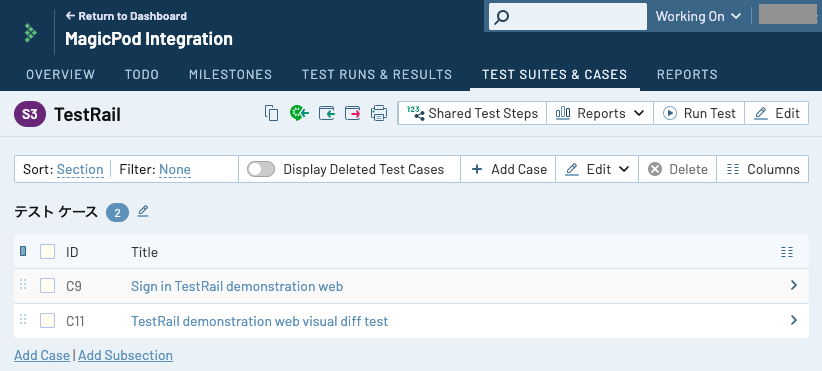This screenshot has width=822, height=371.
Task: Click the drag handle on row C9
Action: (23, 285)
